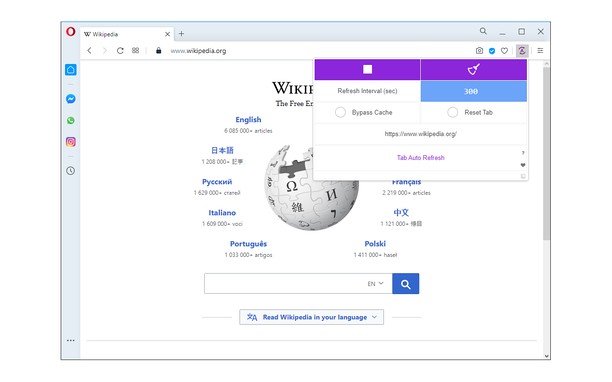Clear refresh settings with broom button
The width and height of the screenshot is (612, 382).
point(474,69)
